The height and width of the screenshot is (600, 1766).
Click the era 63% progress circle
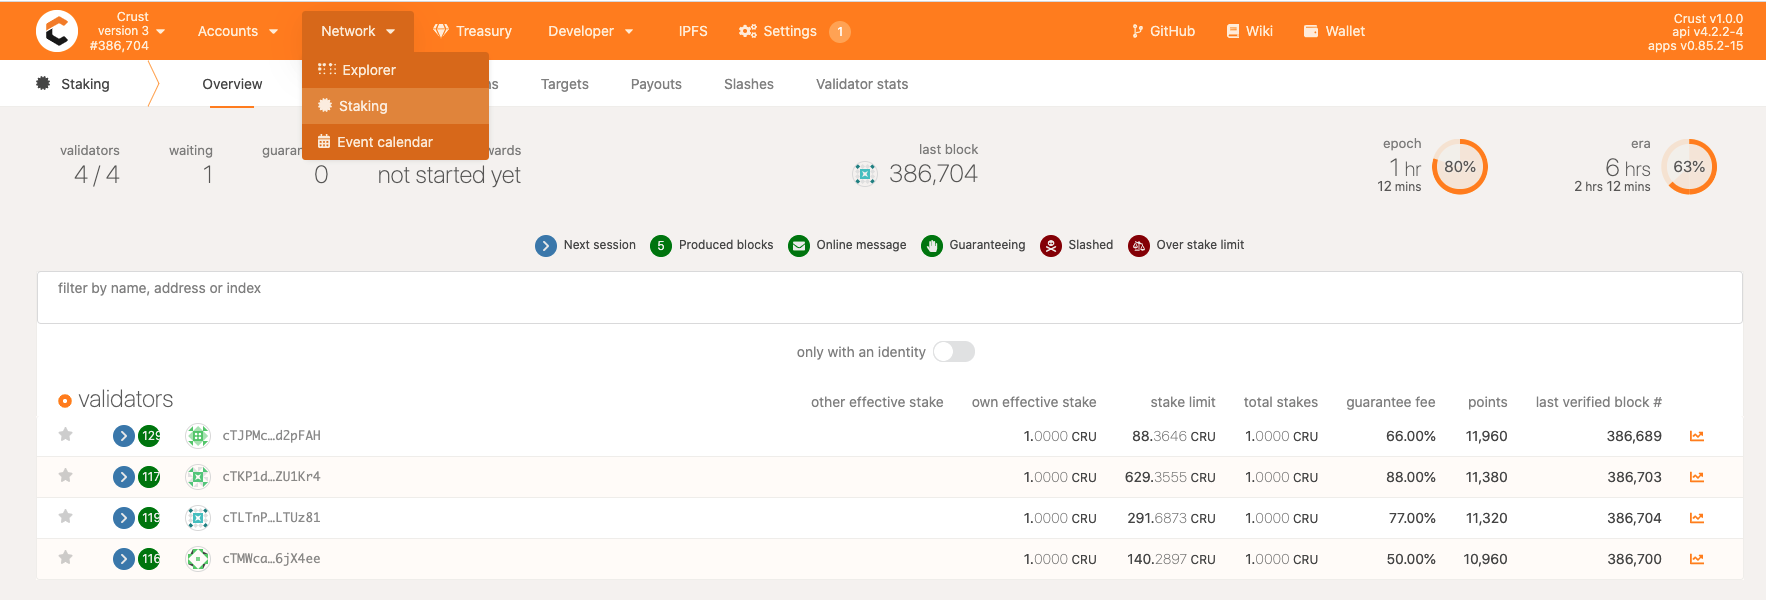point(1689,167)
